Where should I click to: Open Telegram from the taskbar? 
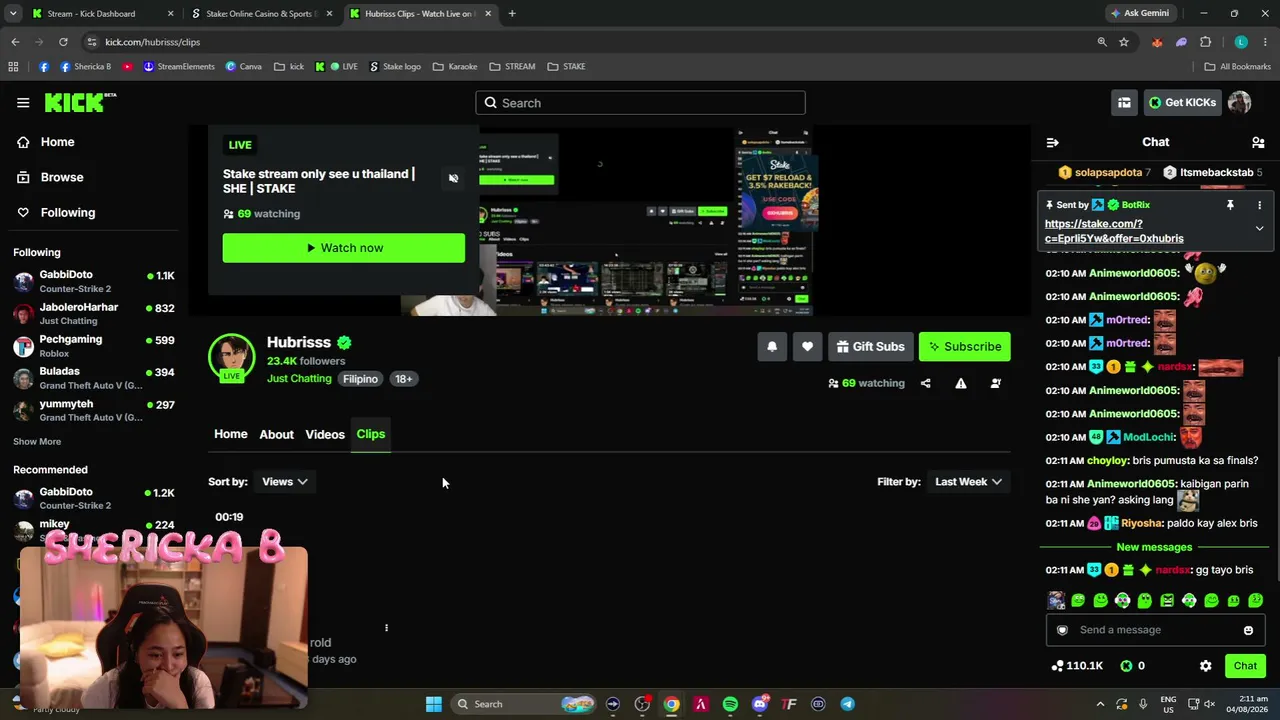(x=847, y=704)
